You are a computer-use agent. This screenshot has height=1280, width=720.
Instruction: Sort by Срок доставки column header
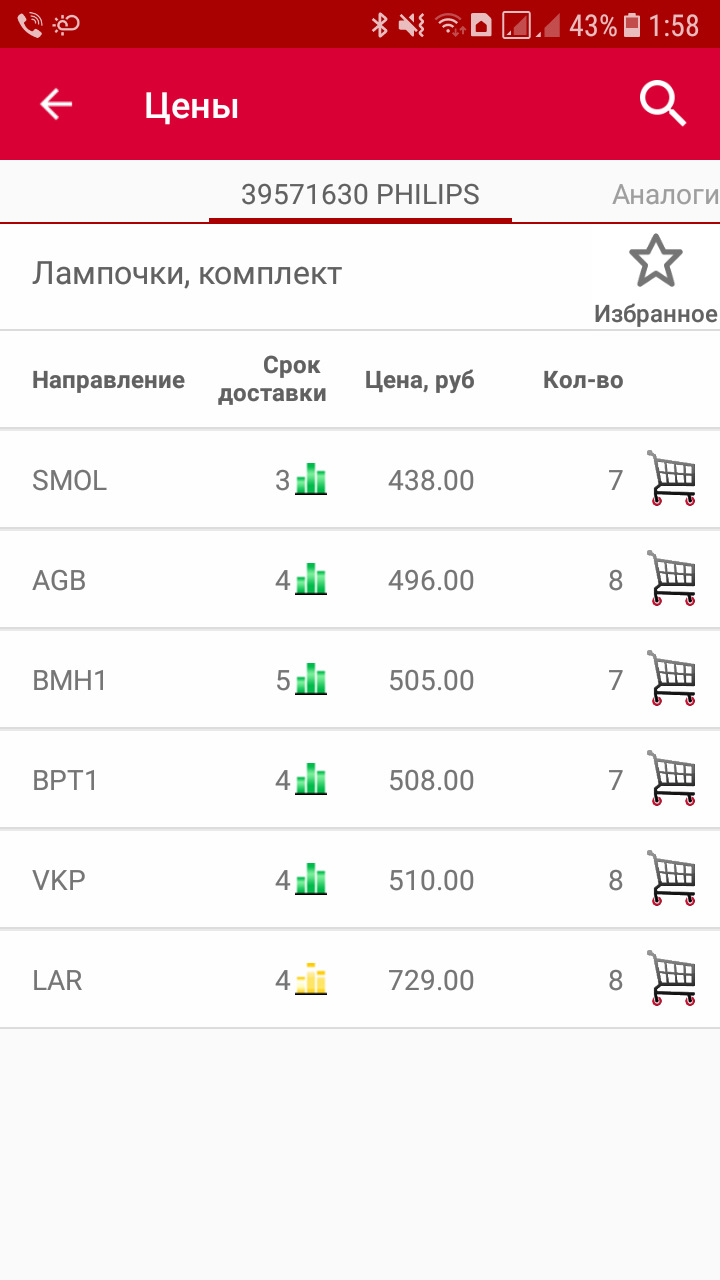click(272, 380)
